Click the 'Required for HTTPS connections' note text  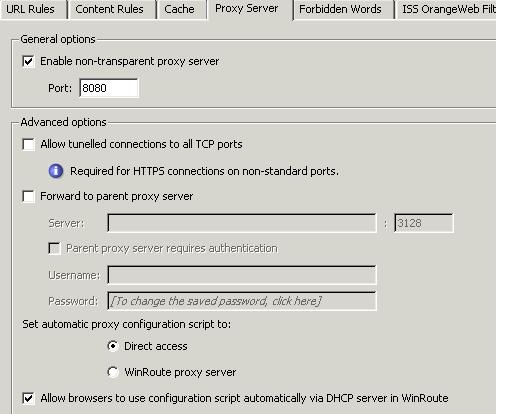(x=204, y=171)
